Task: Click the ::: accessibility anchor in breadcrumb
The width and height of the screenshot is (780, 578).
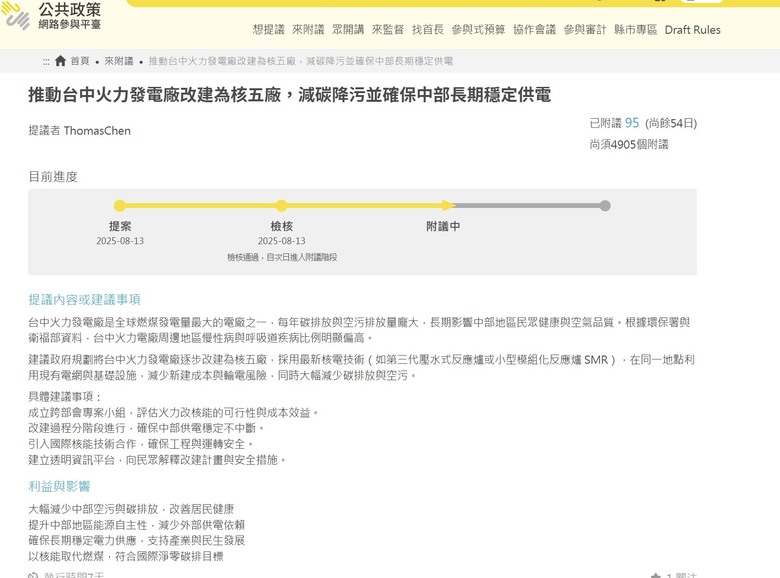Action: pyautogui.click(x=46, y=61)
